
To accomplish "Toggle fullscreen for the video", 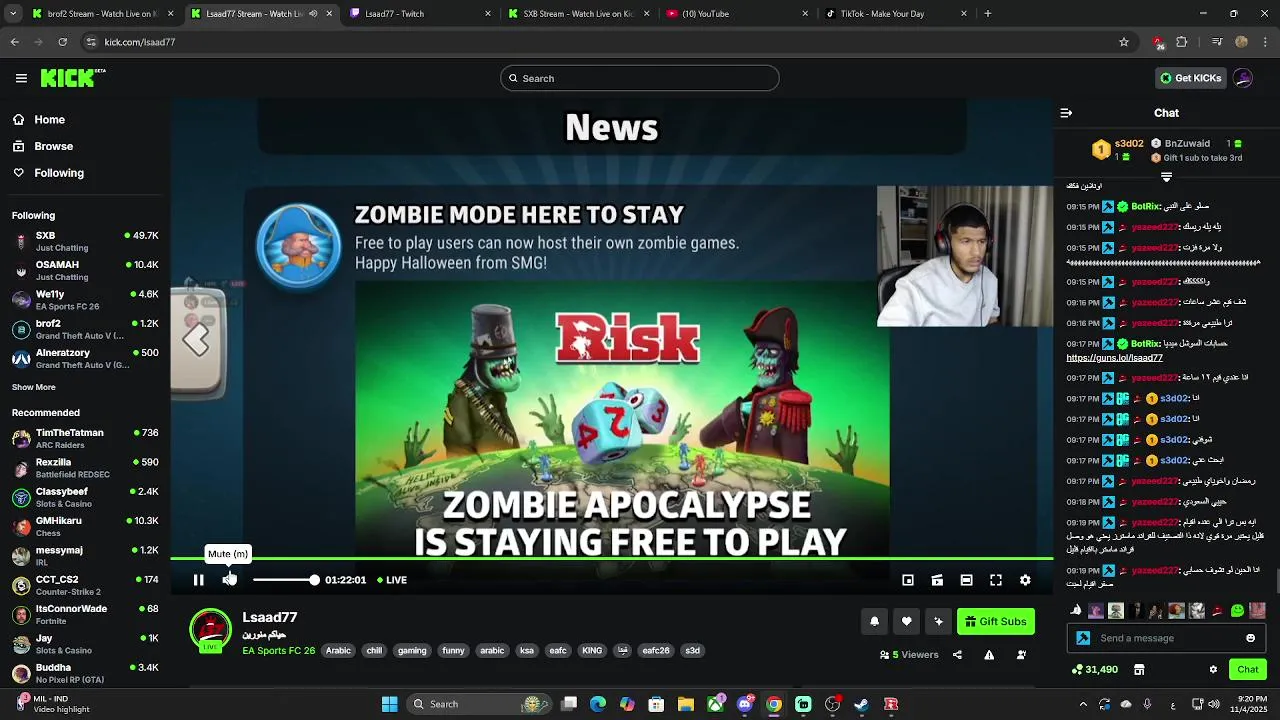I will pyautogui.click(x=996, y=580).
